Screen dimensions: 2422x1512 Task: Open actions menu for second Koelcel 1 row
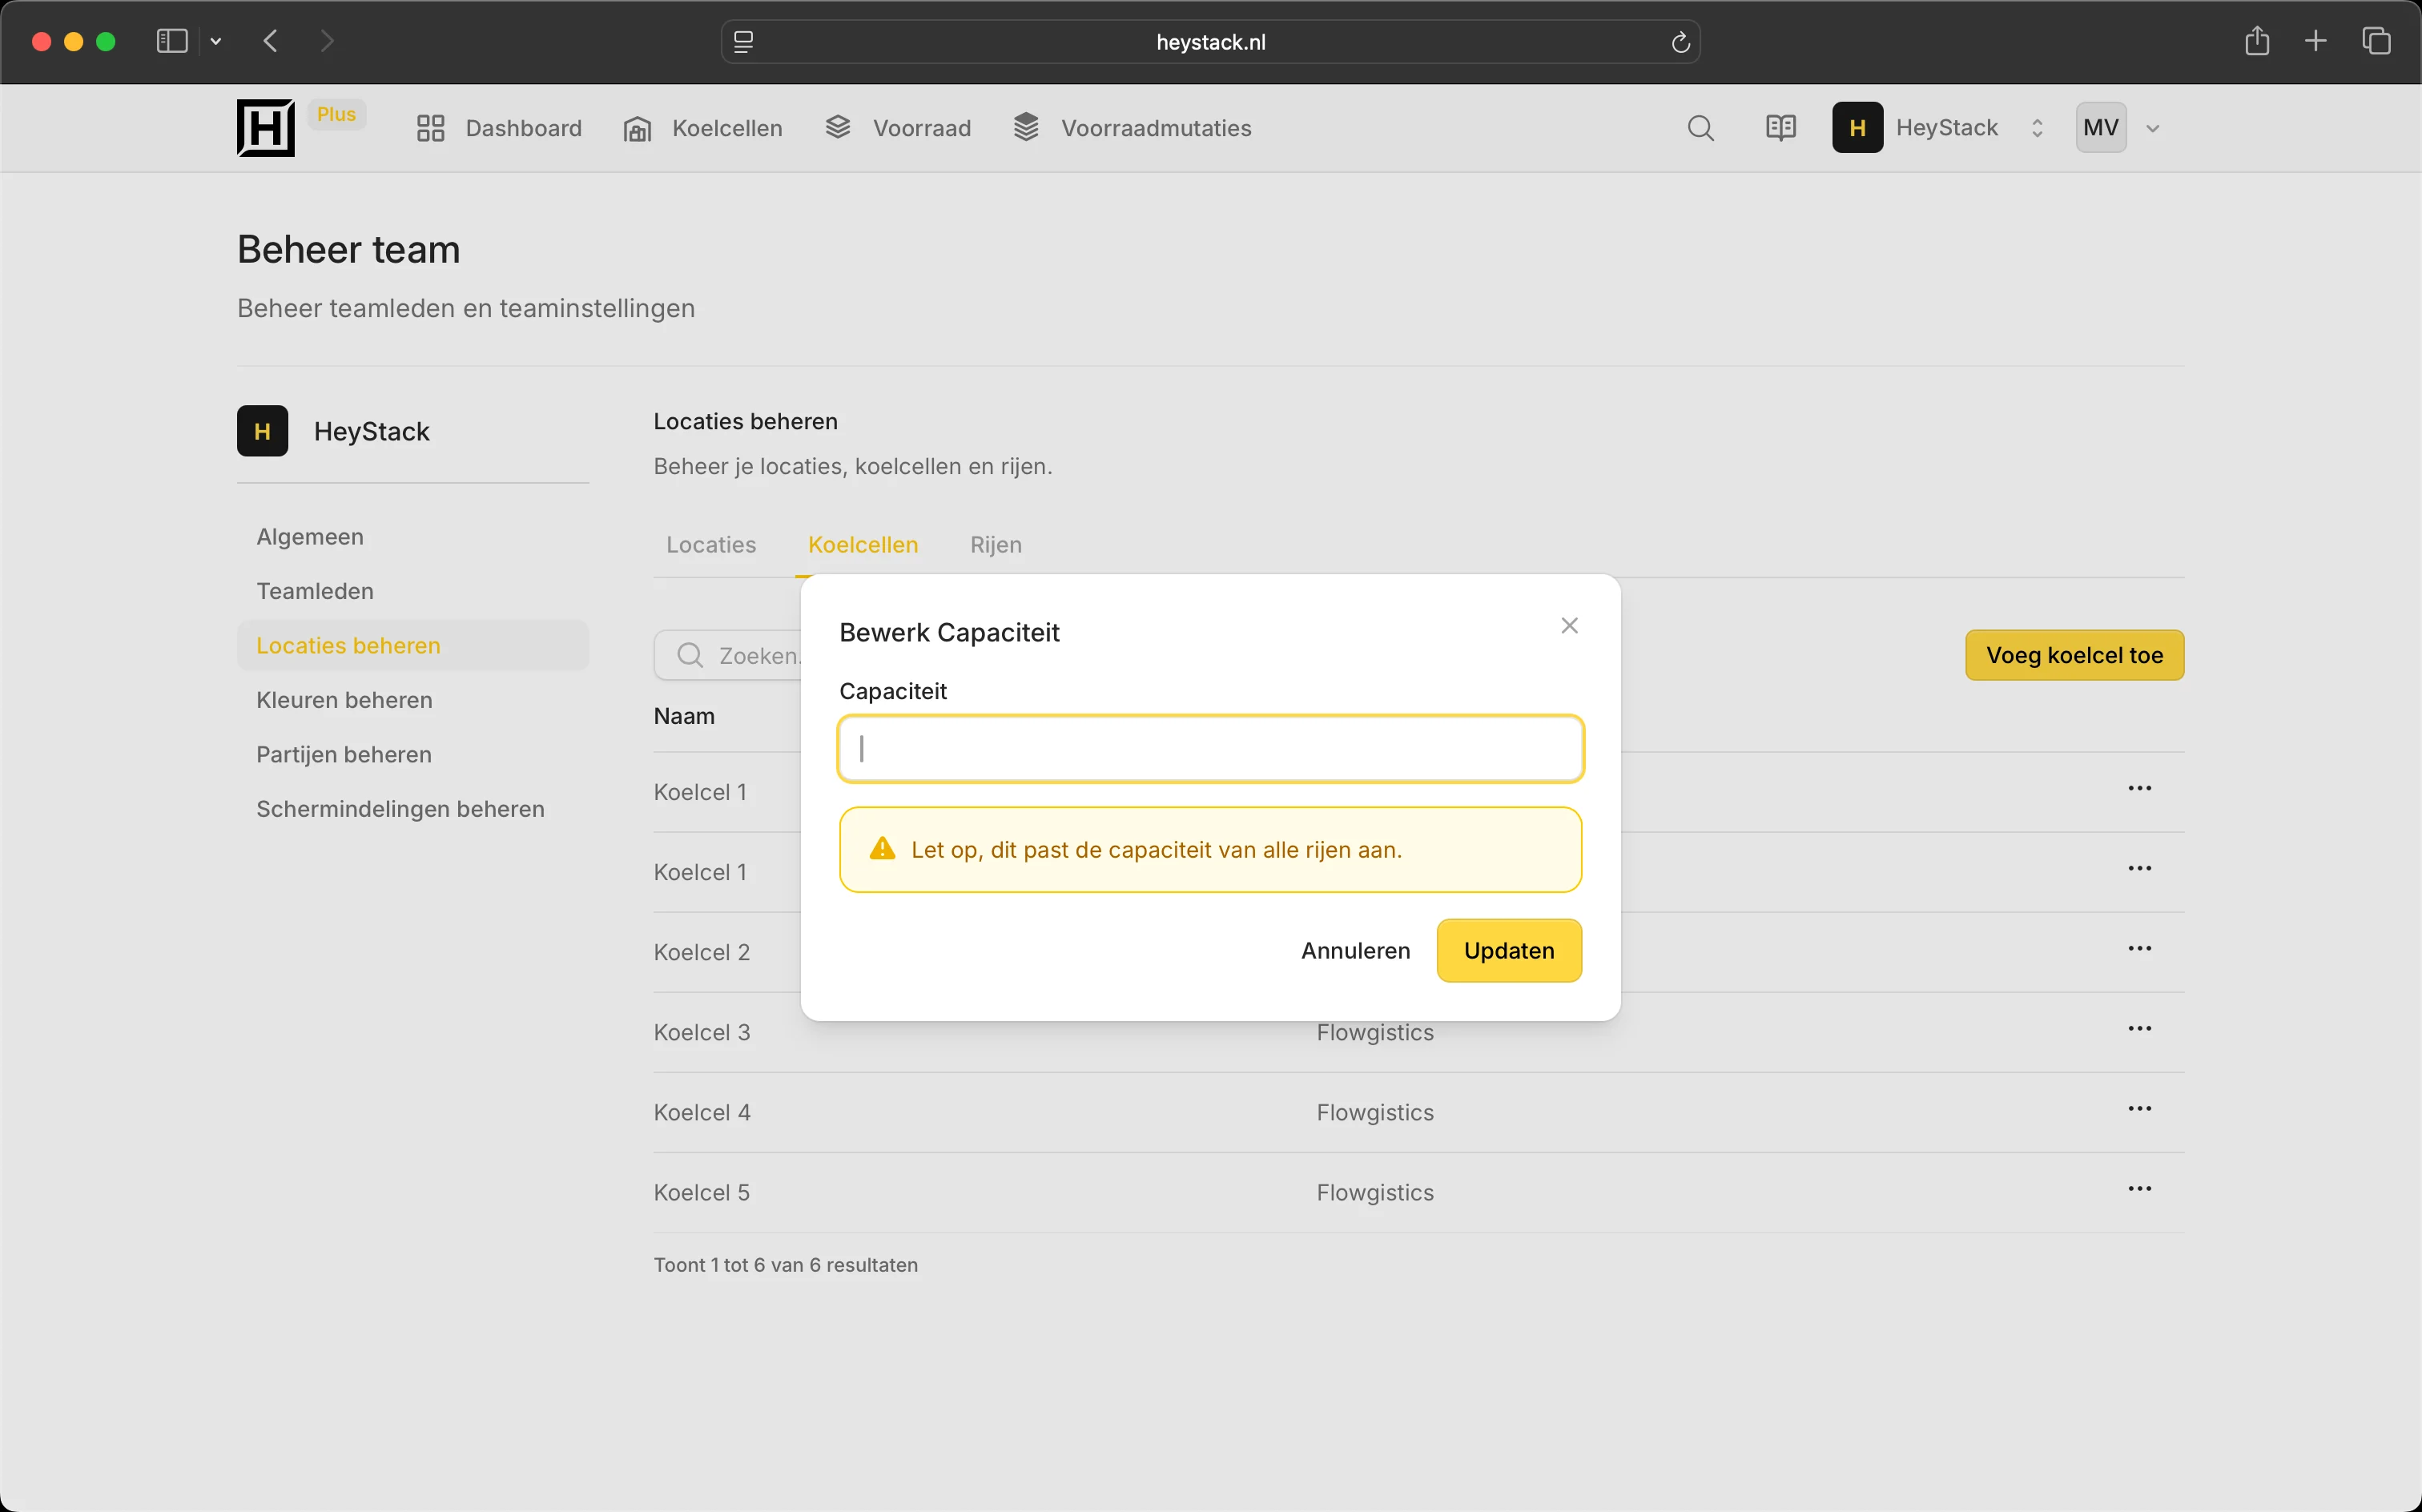coord(2139,869)
